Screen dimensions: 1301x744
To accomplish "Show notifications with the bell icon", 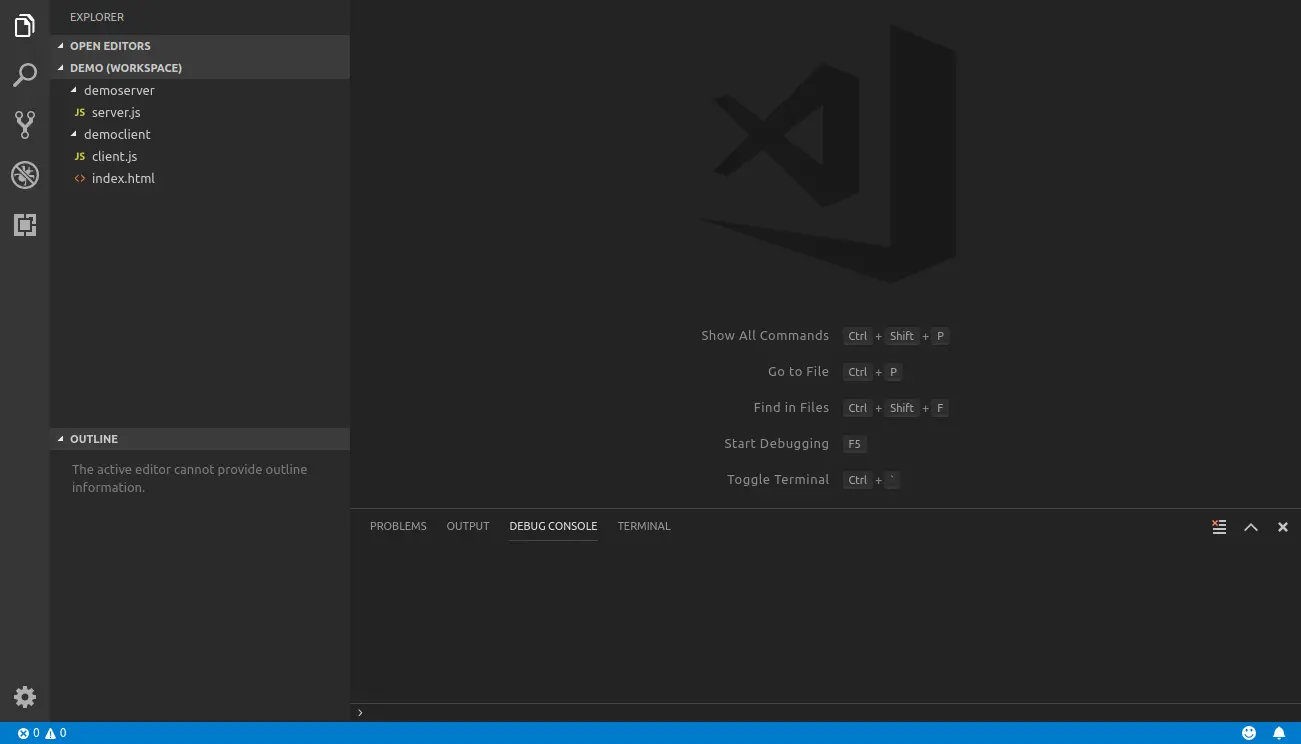I will (x=1279, y=733).
